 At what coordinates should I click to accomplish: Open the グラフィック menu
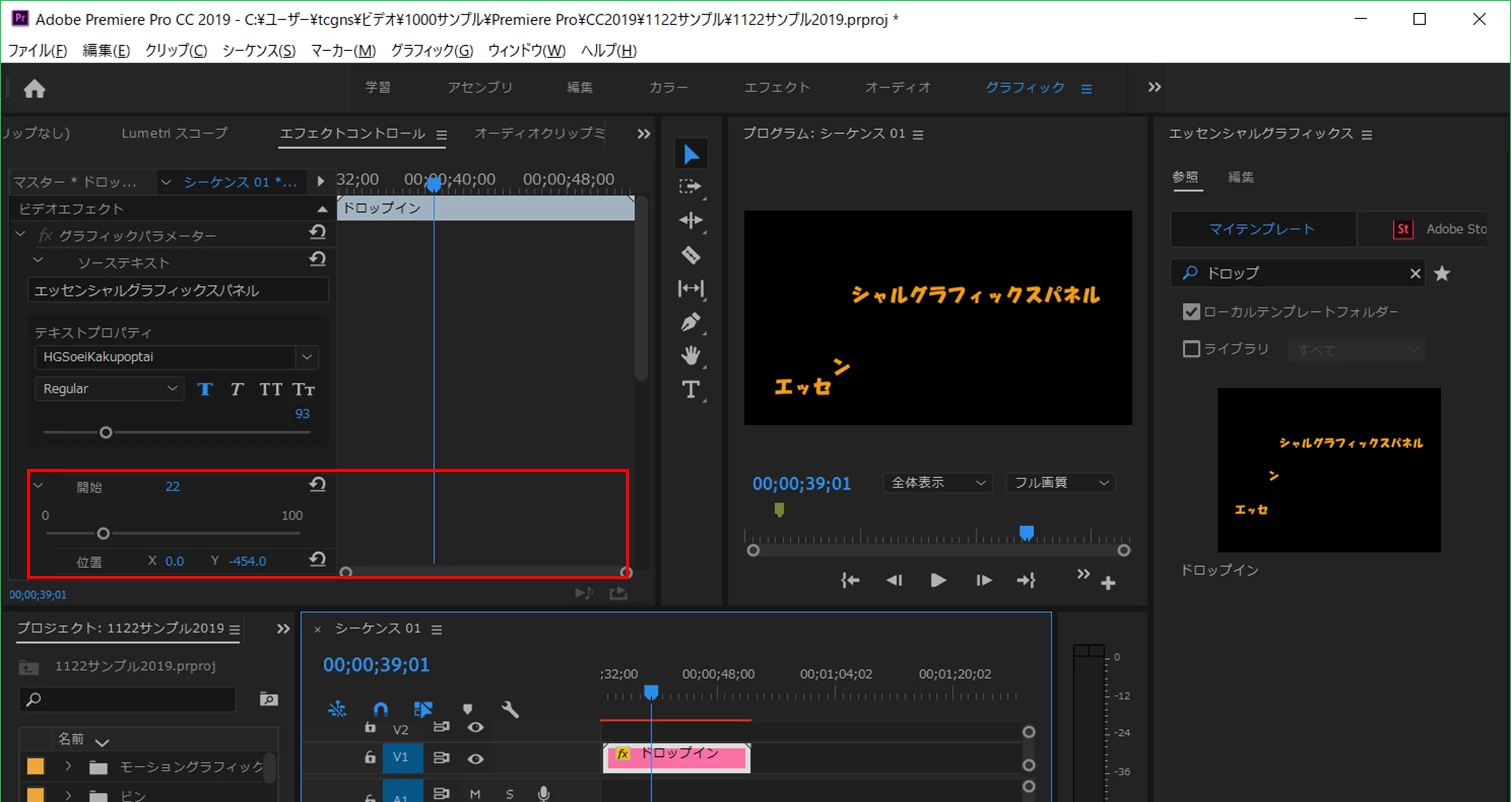432,50
